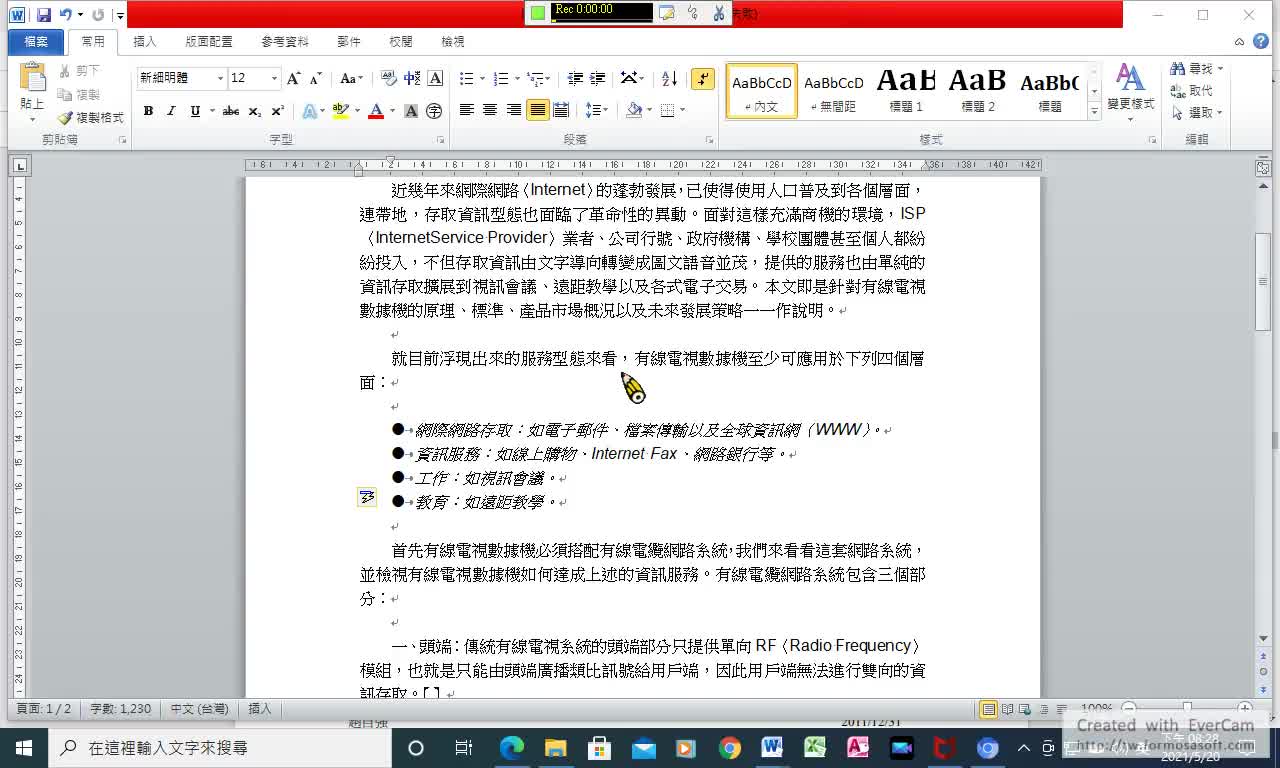Switch to the 版面配置 (Page Layout) tab
1280x768 pixels.
pyautogui.click(x=209, y=41)
